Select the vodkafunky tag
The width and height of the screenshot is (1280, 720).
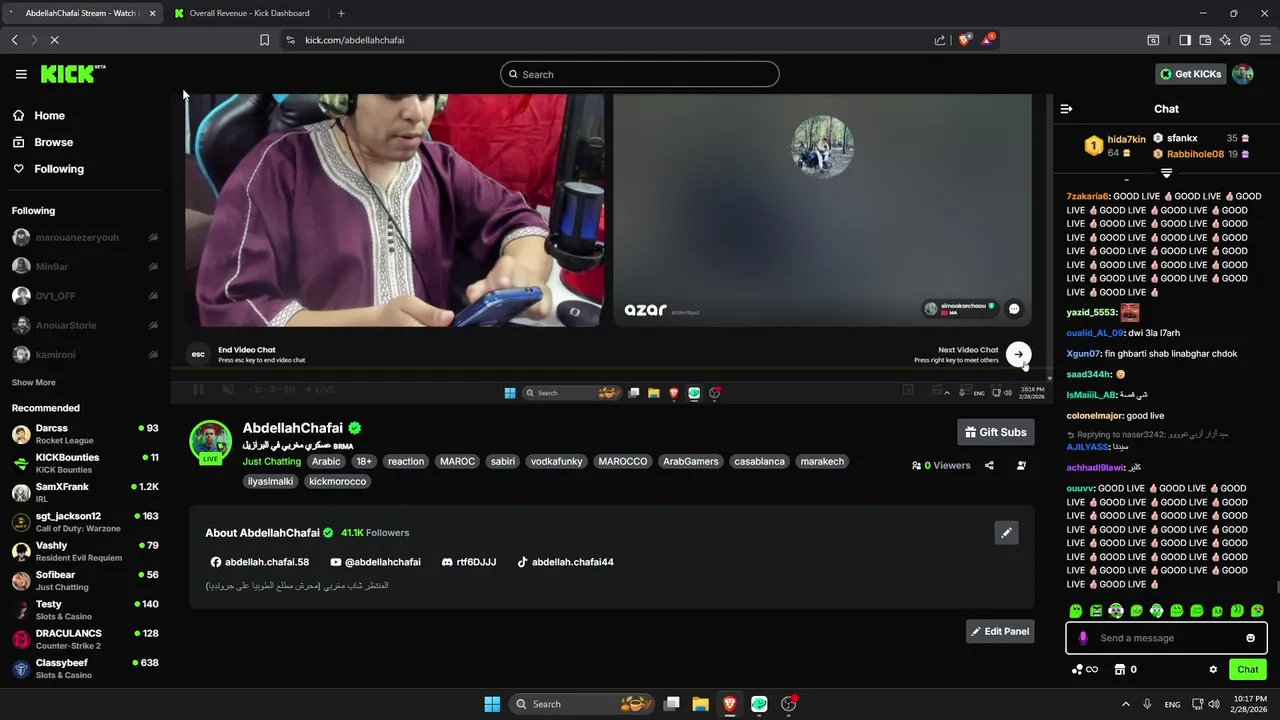coord(556,461)
